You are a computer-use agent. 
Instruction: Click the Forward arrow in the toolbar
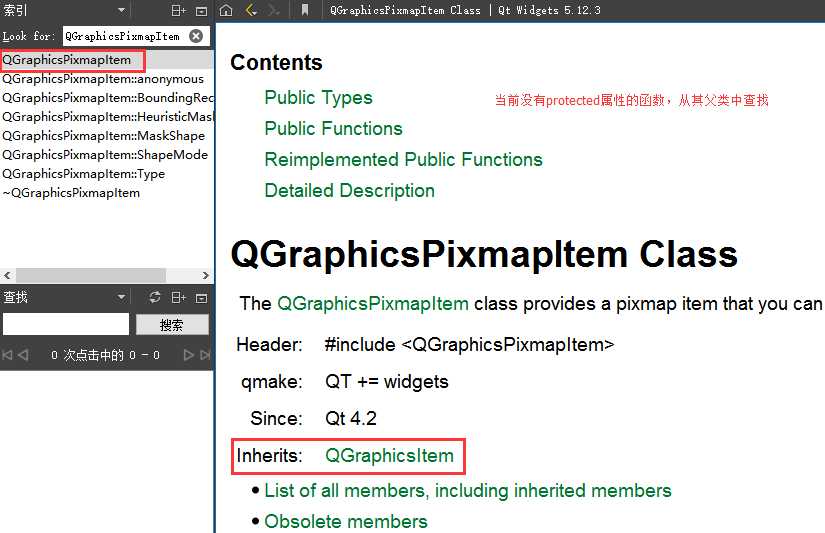(x=274, y=10)
